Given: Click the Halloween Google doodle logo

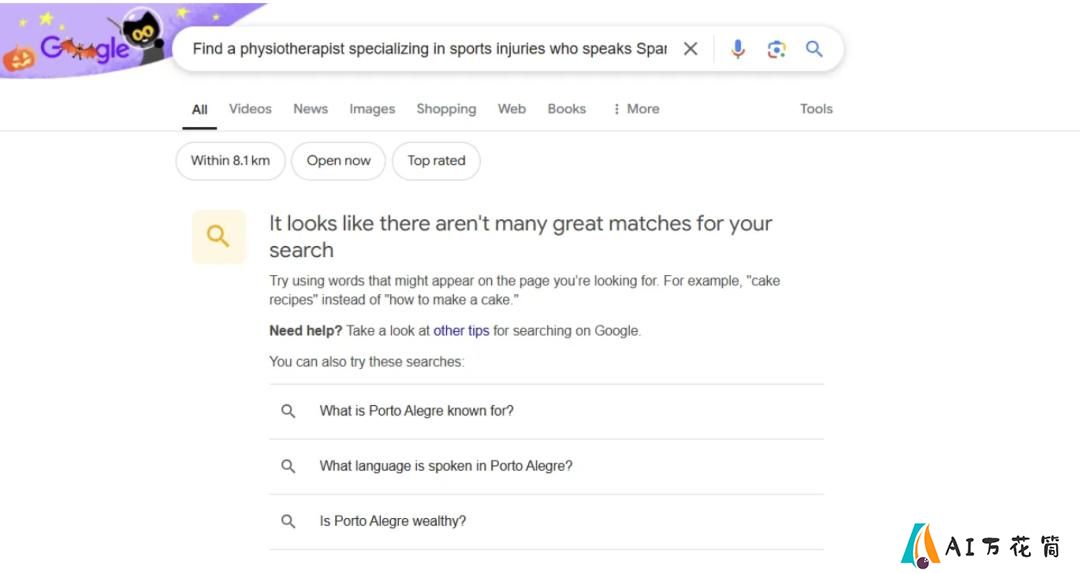Looking at the screenshot, I should (84, 43).
